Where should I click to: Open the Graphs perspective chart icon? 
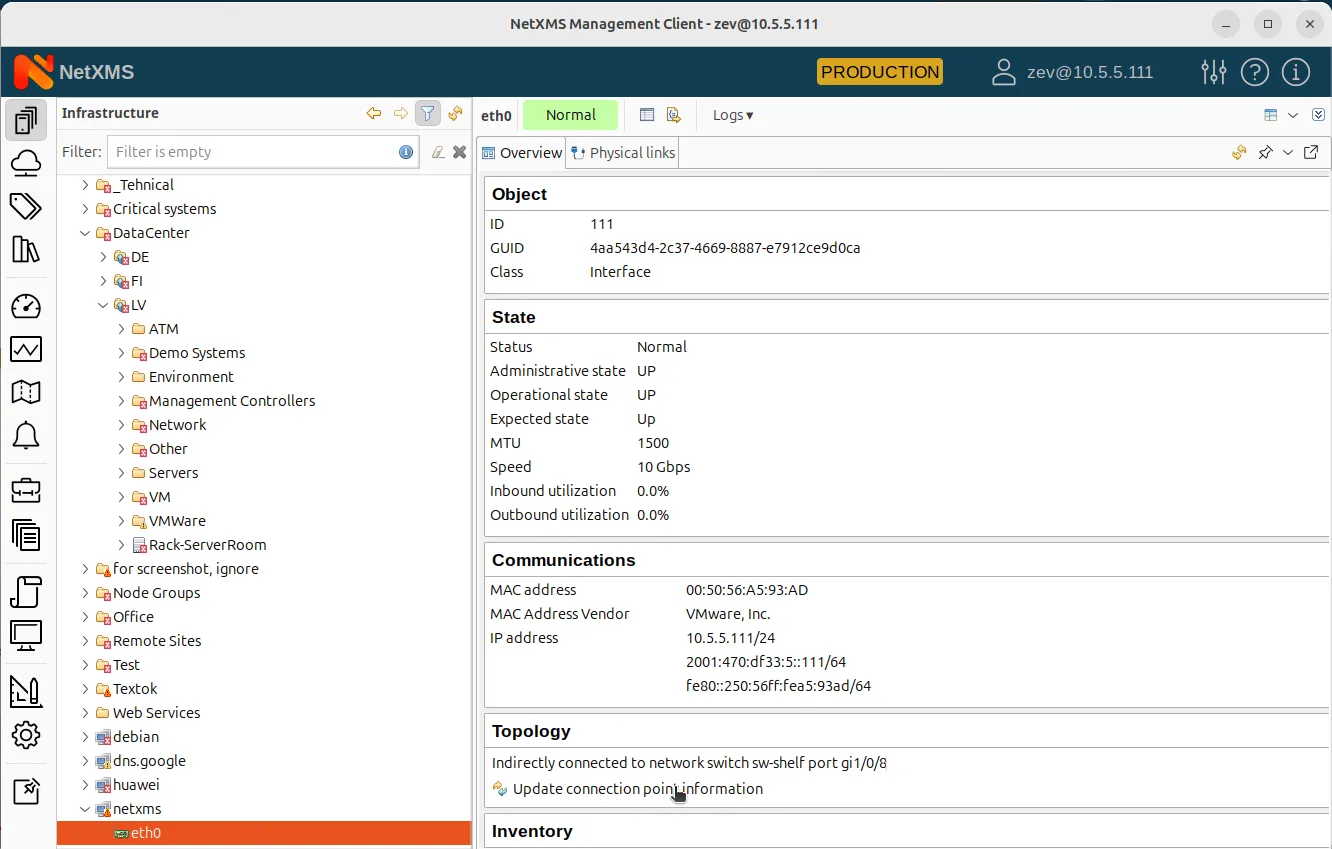[x=26, y=349]
